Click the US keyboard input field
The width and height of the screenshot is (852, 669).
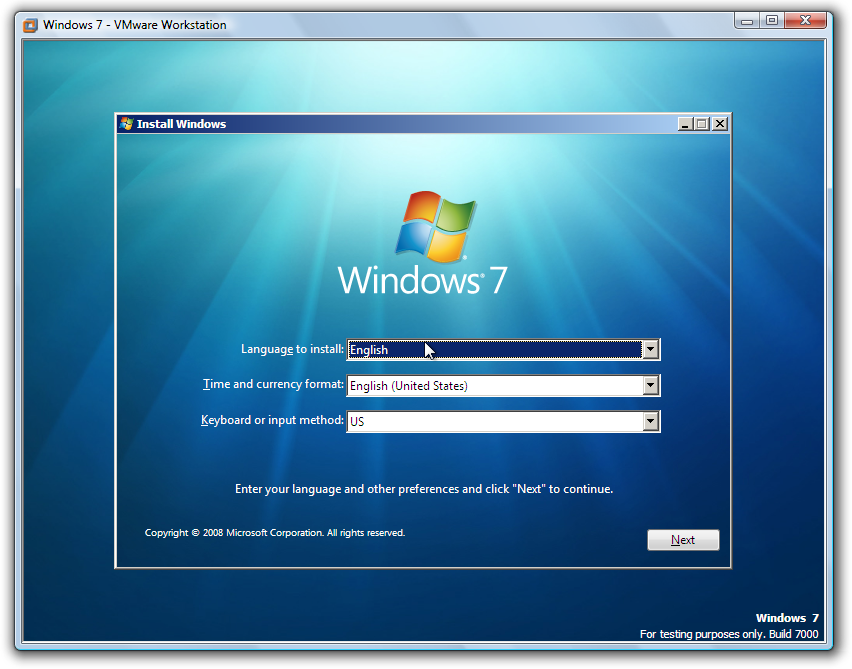click(x=494, y=421)
